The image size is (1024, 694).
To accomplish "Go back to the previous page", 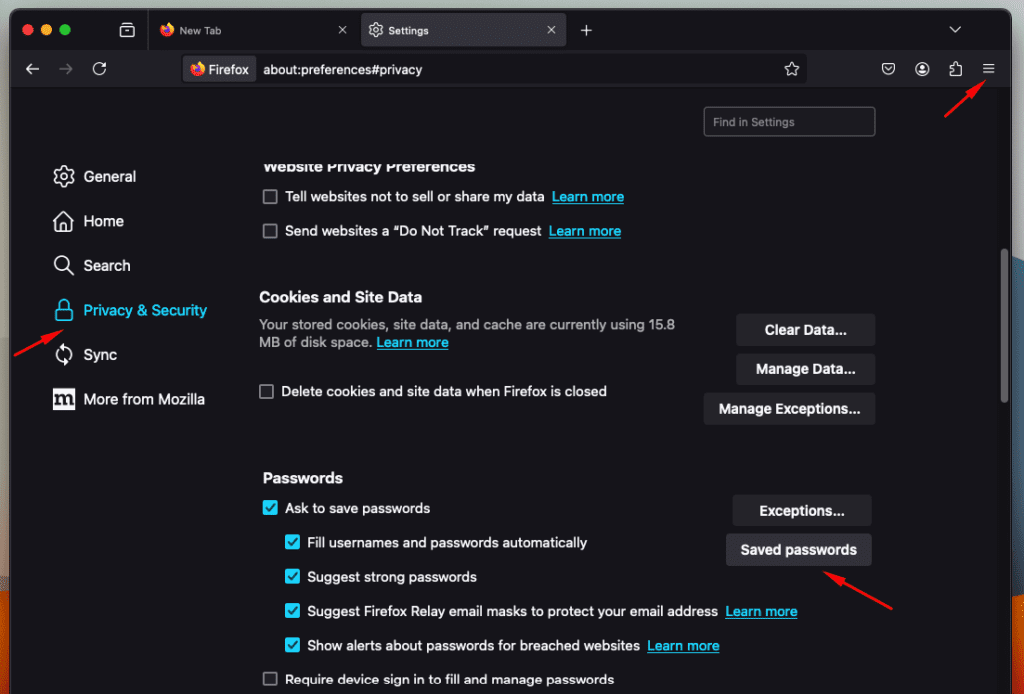I will click(33, 69).
